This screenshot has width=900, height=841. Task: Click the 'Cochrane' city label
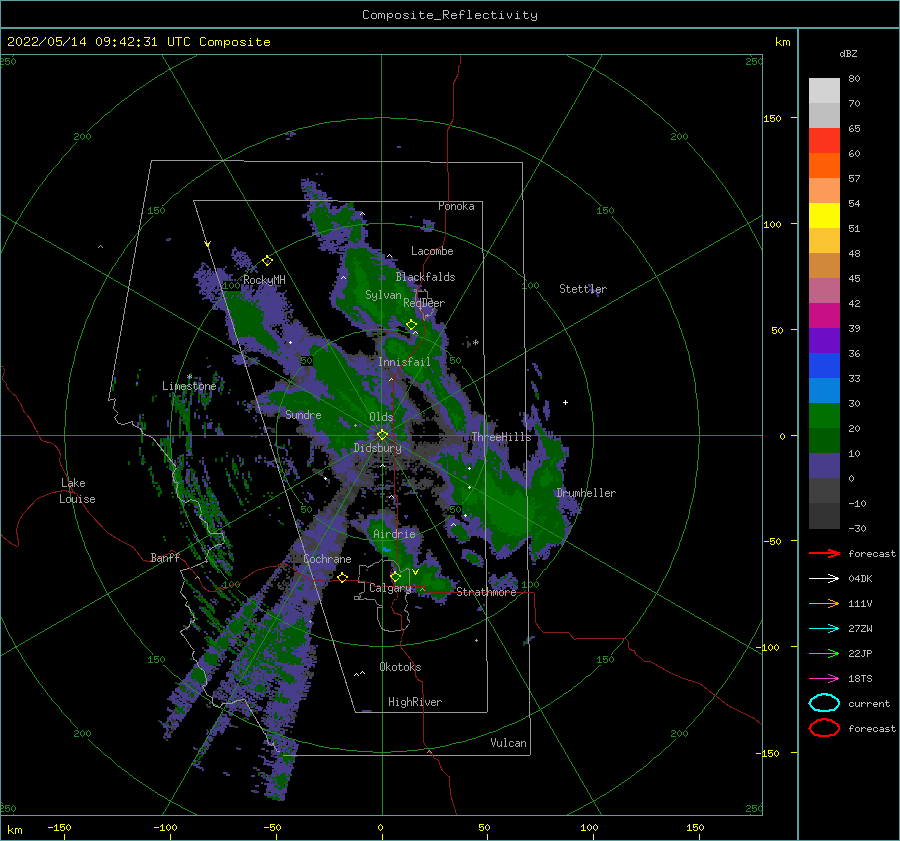(x=327, y=559)
